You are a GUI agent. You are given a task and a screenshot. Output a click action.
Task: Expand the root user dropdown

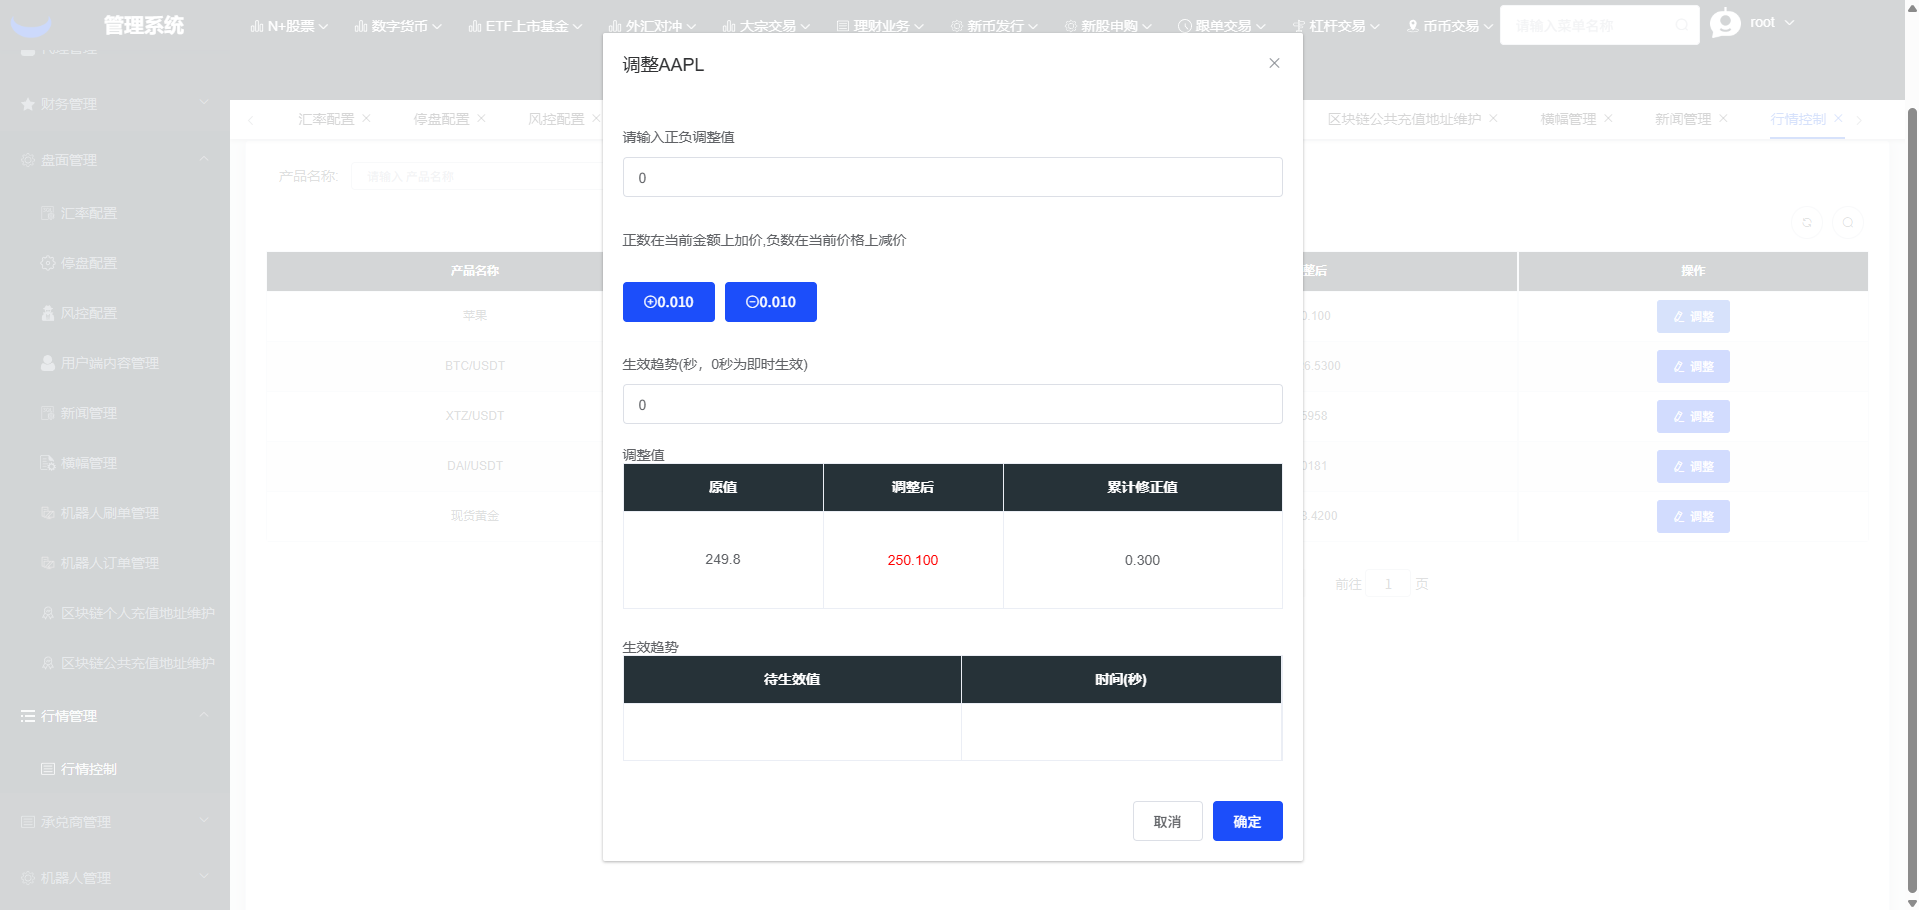pos(1771,23)
